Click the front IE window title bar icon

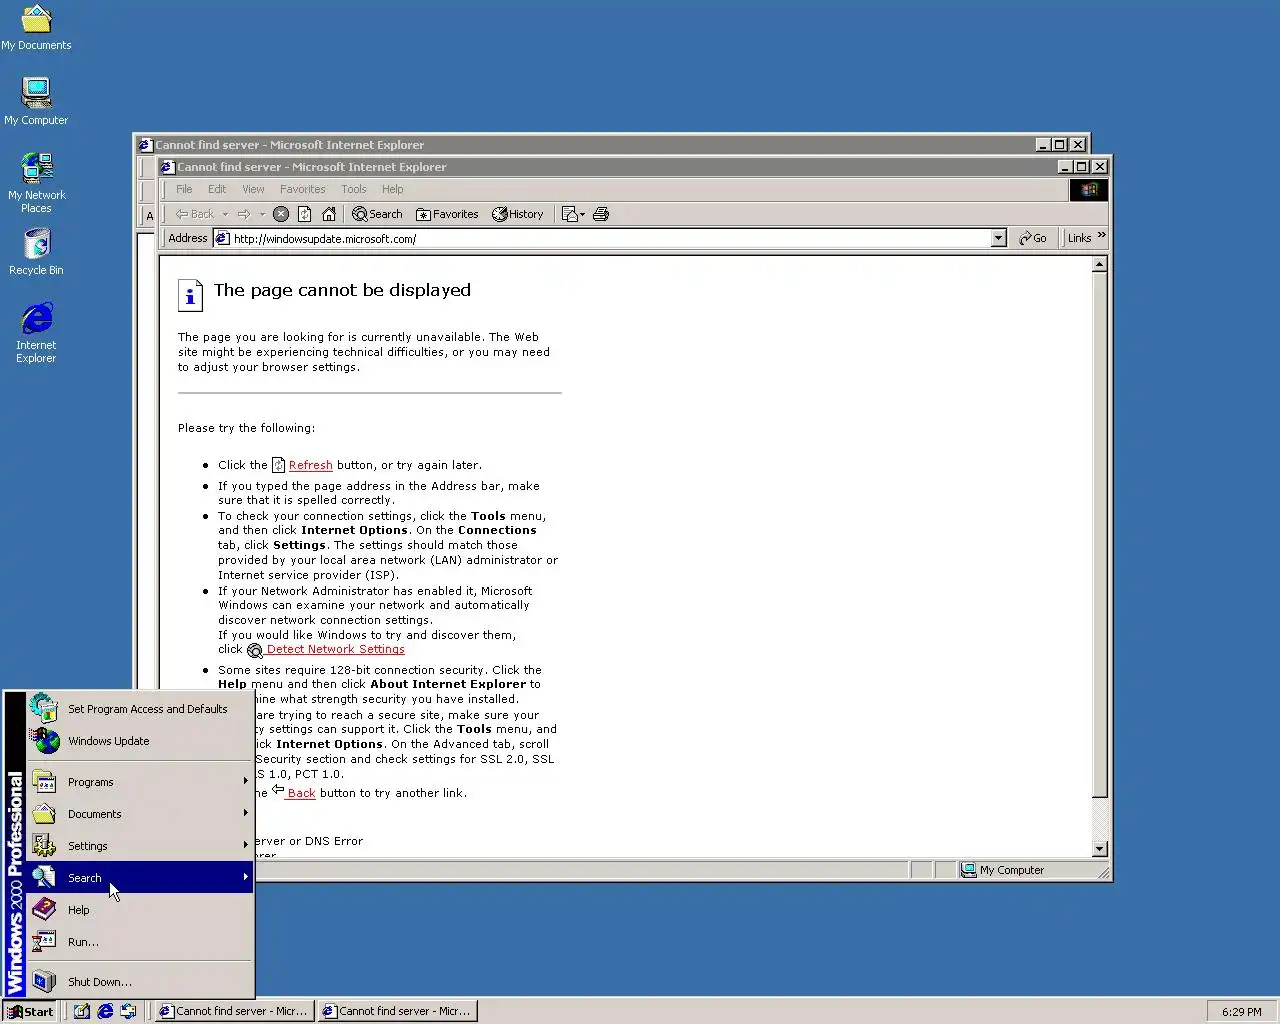[x=167, y=167]
